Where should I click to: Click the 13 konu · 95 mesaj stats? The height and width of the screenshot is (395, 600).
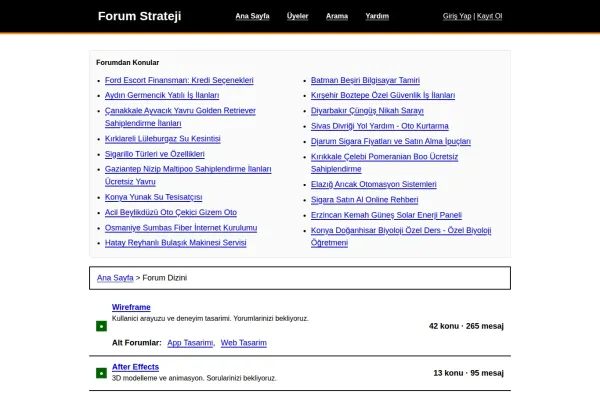pyautogui.click(x=468, y=373)
